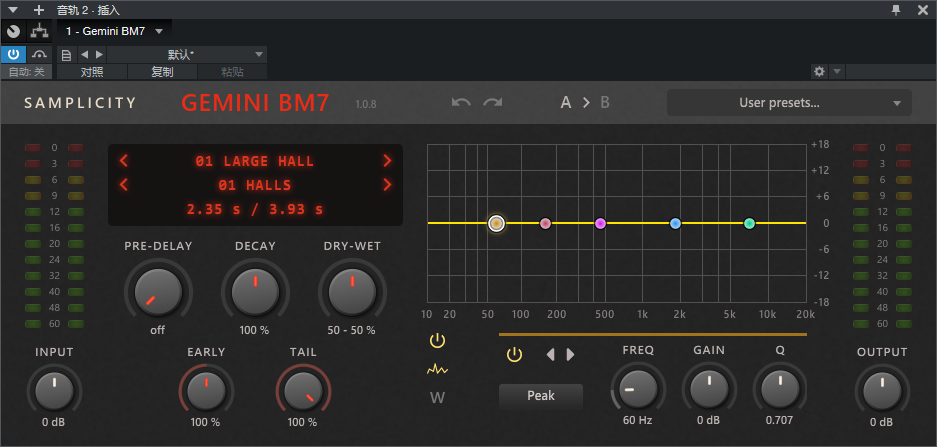Viewport: 937px width, 447px height.
Task: Load next host preset with right arrow
Action: pyautogui.click(x=99, y=54)
